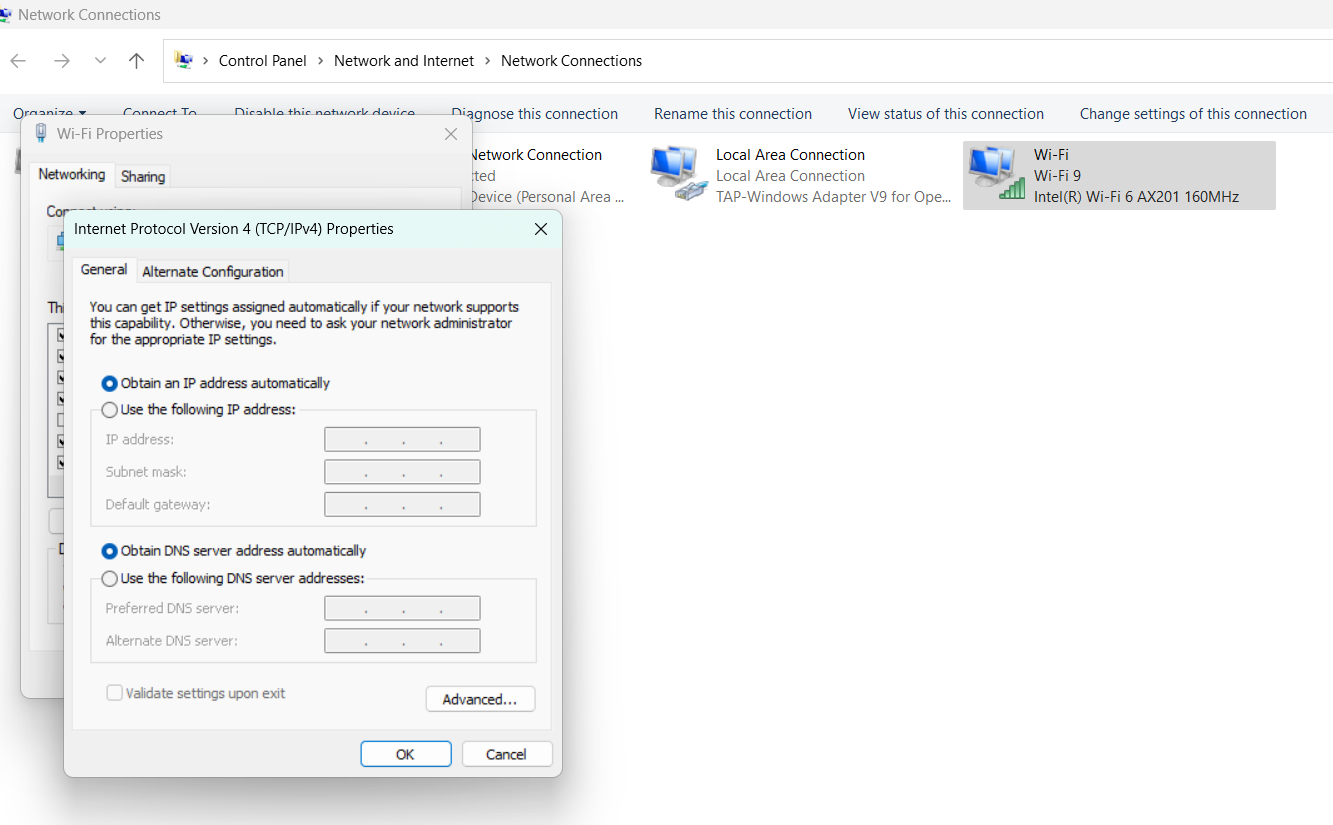Select the Local Area Connection TAP adapter icon
The image size is (1333, 825).
click(678, 174)
